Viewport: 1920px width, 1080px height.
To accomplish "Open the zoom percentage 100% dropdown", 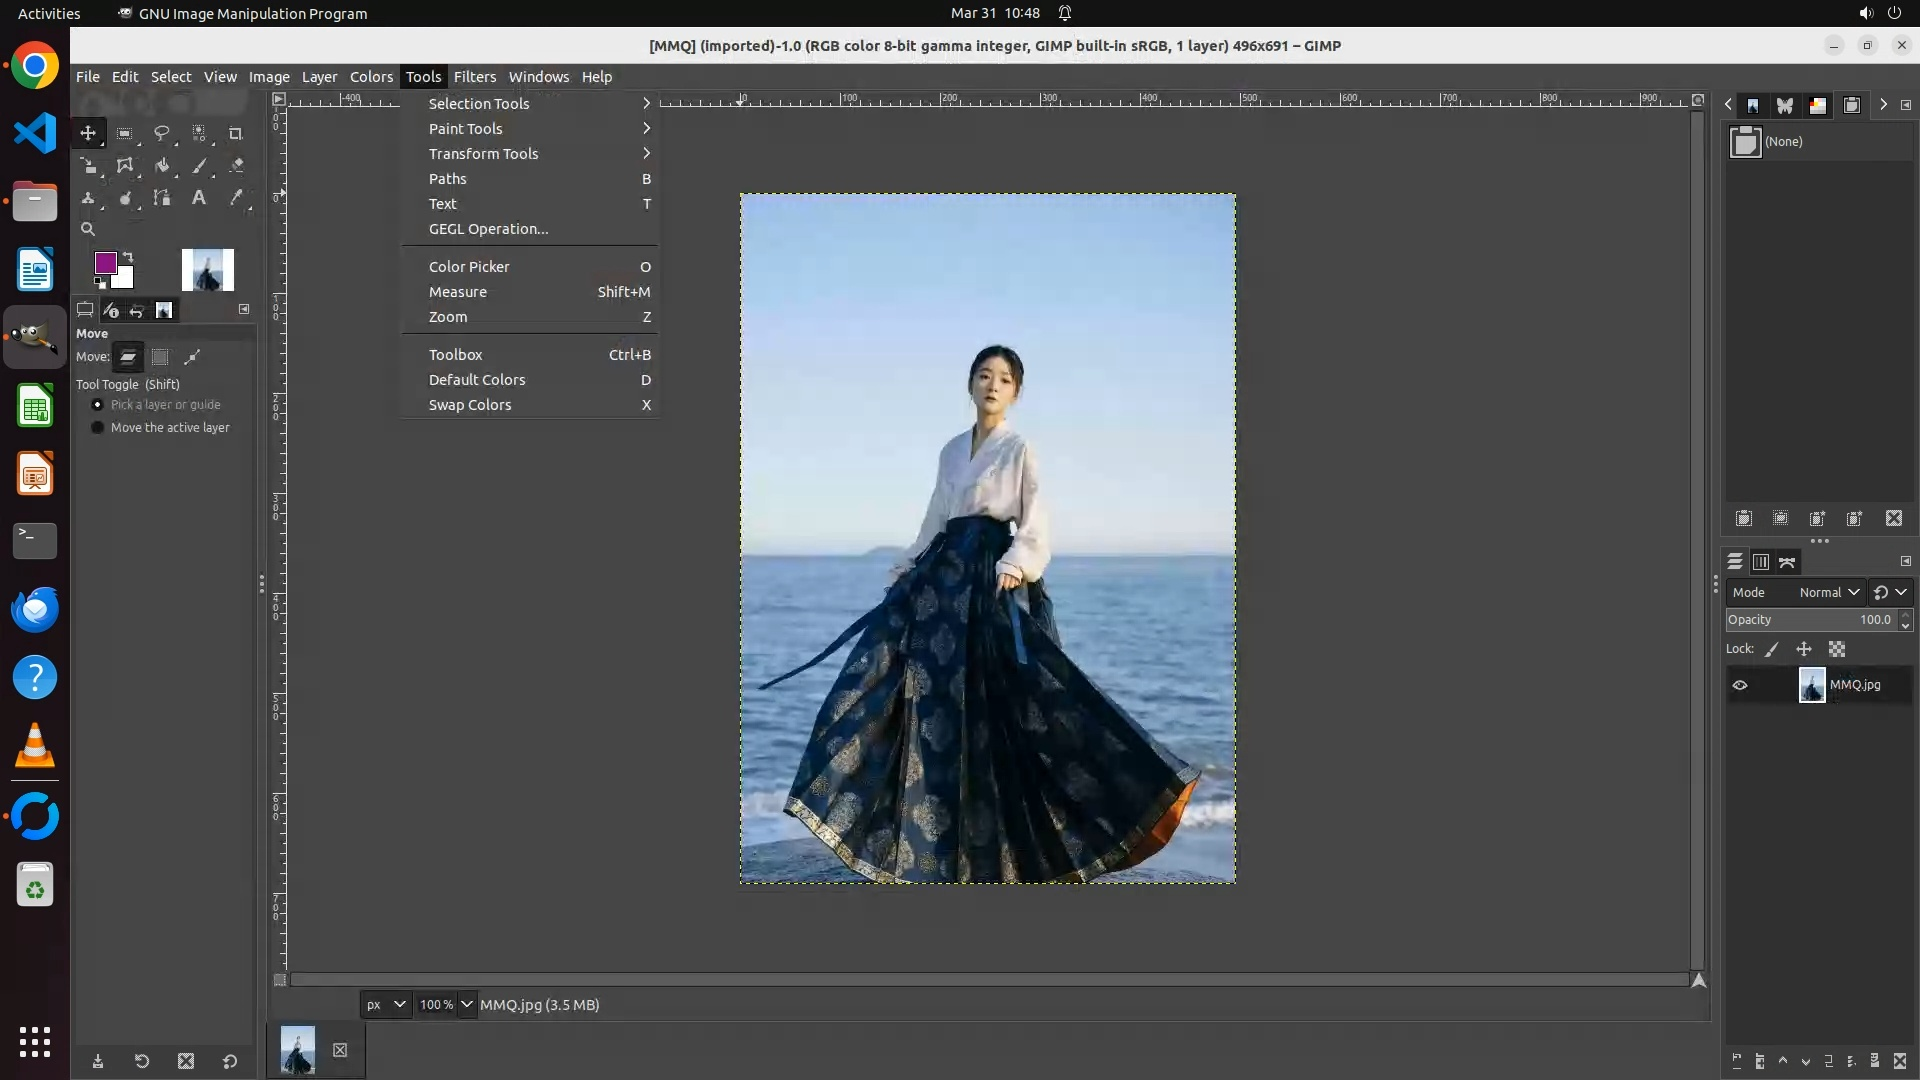I will coord(466,1004).
